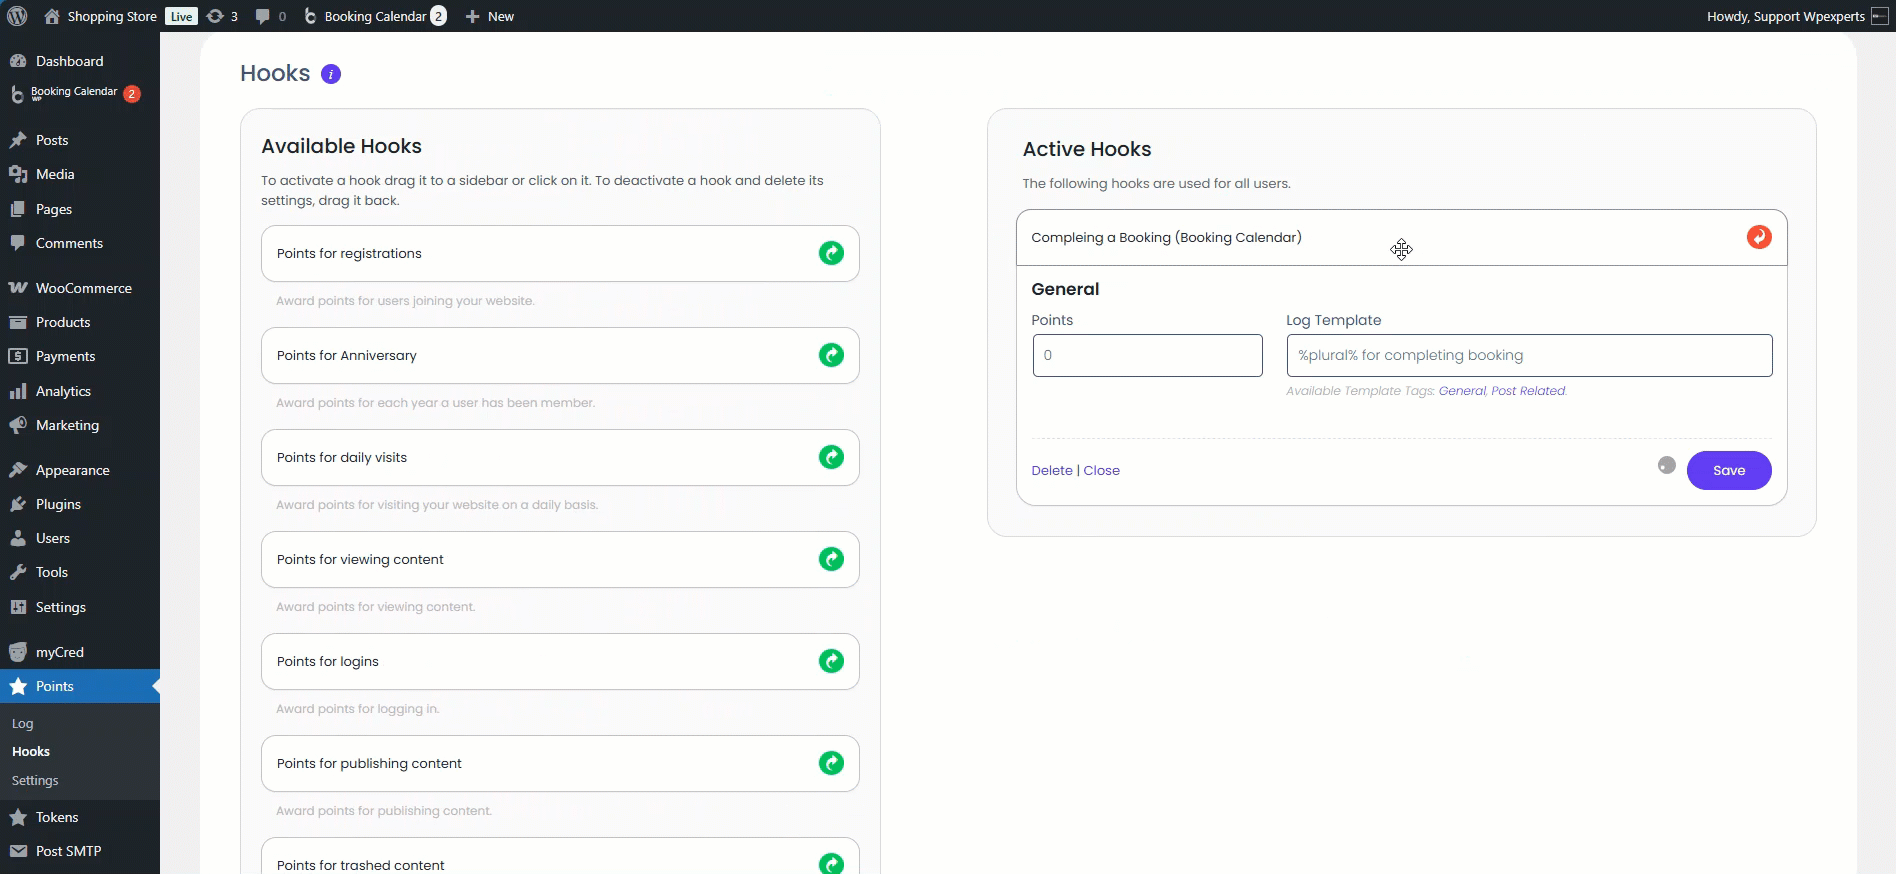This screenshot has height=874, width=1896.
Task: Open the Post Related template tags link
Action: click(x=1528, y=391)
